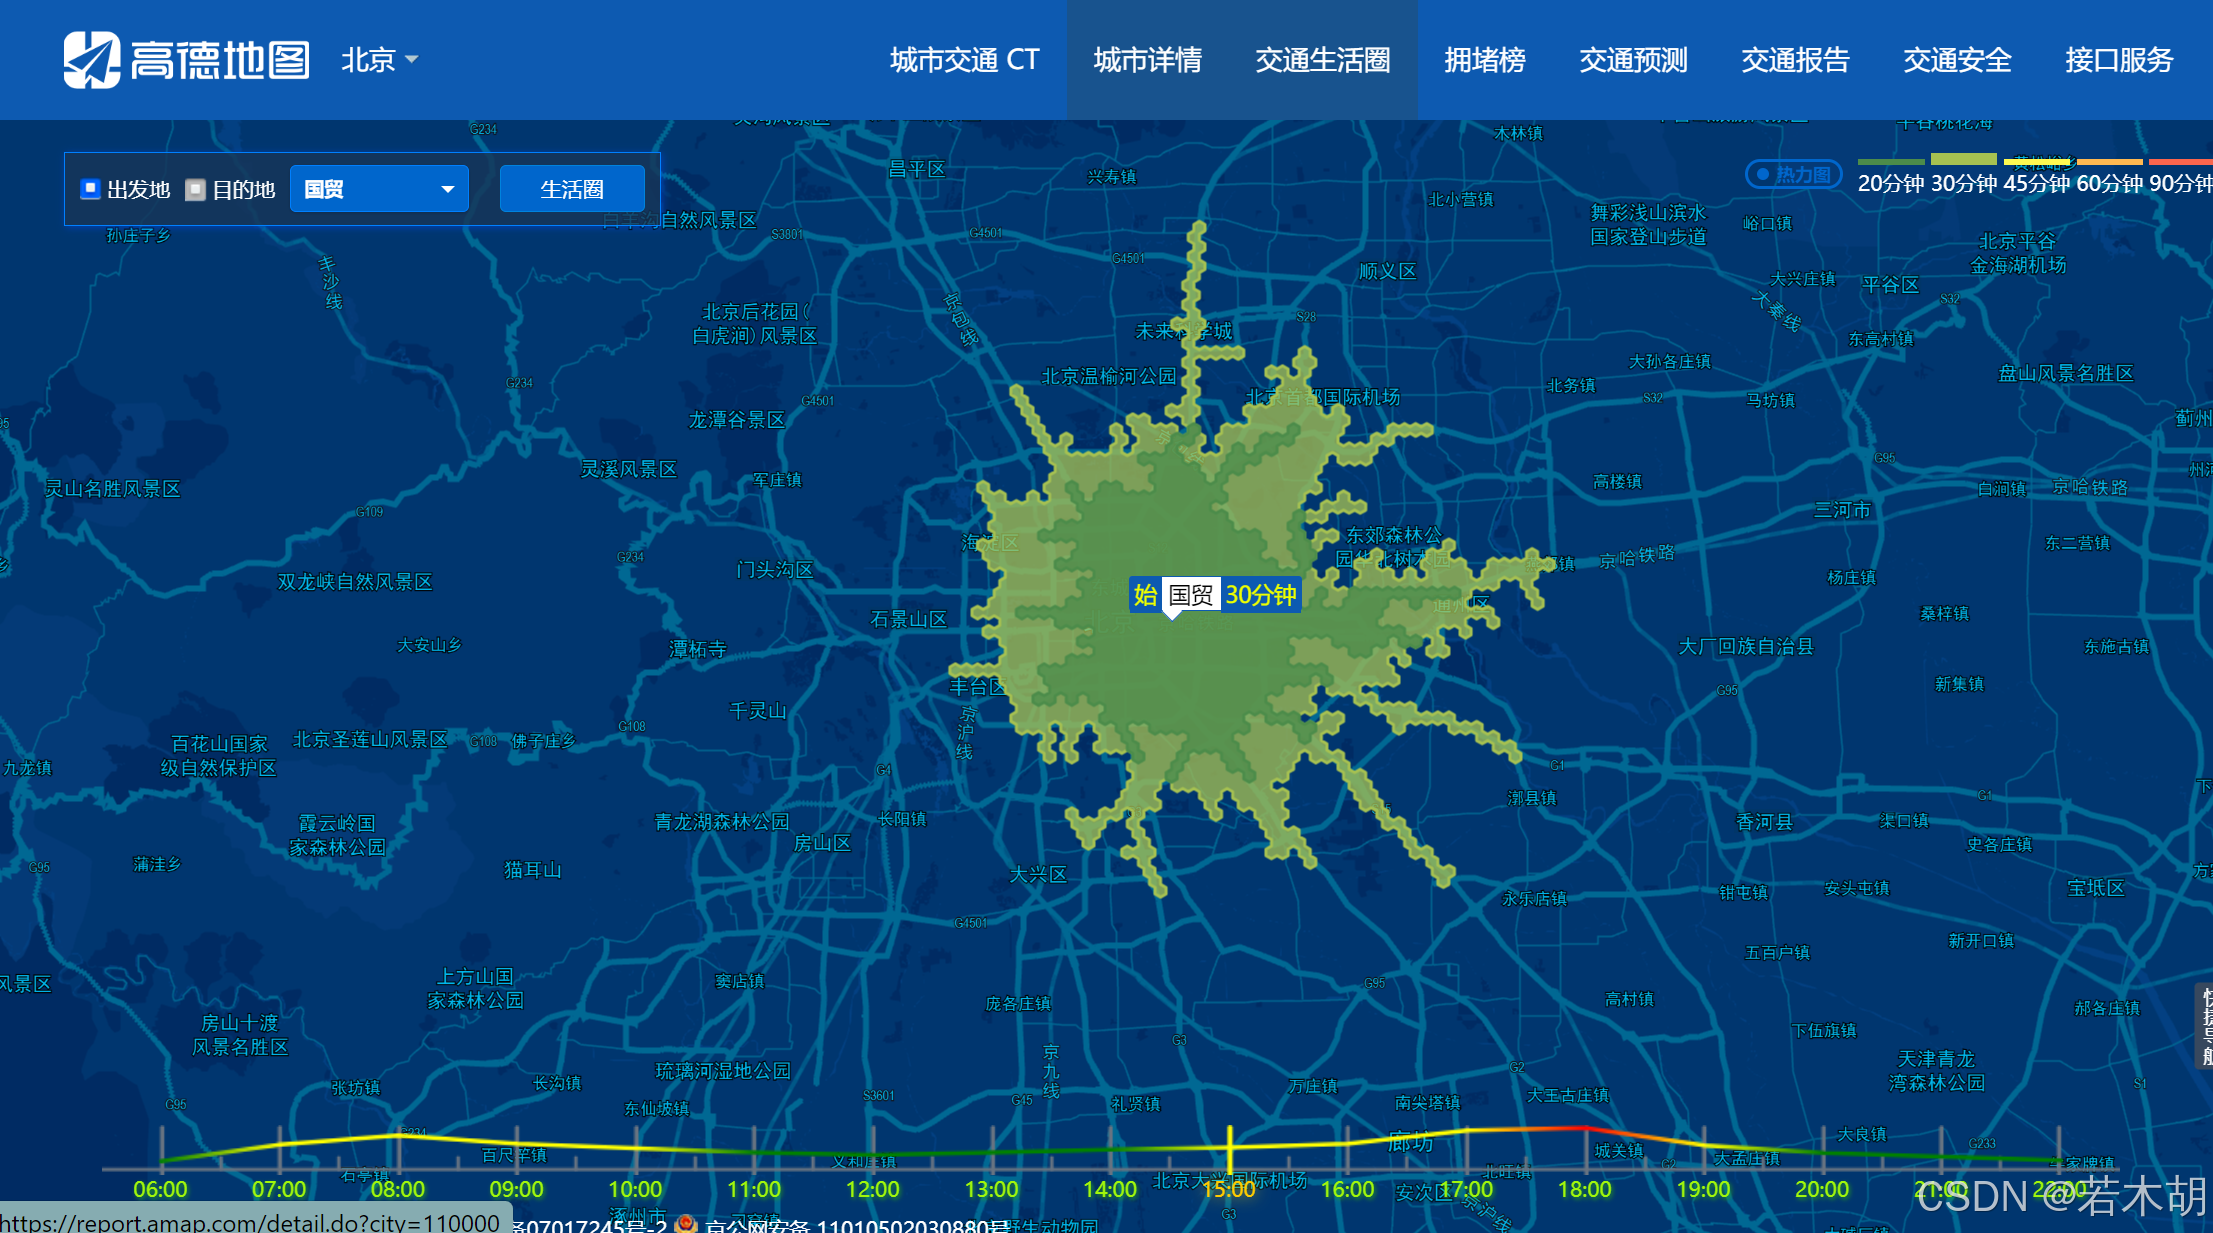Click the light green 30分钟 legend swatch
Screen dimensions: 2213x1233
pos(1963,159)
